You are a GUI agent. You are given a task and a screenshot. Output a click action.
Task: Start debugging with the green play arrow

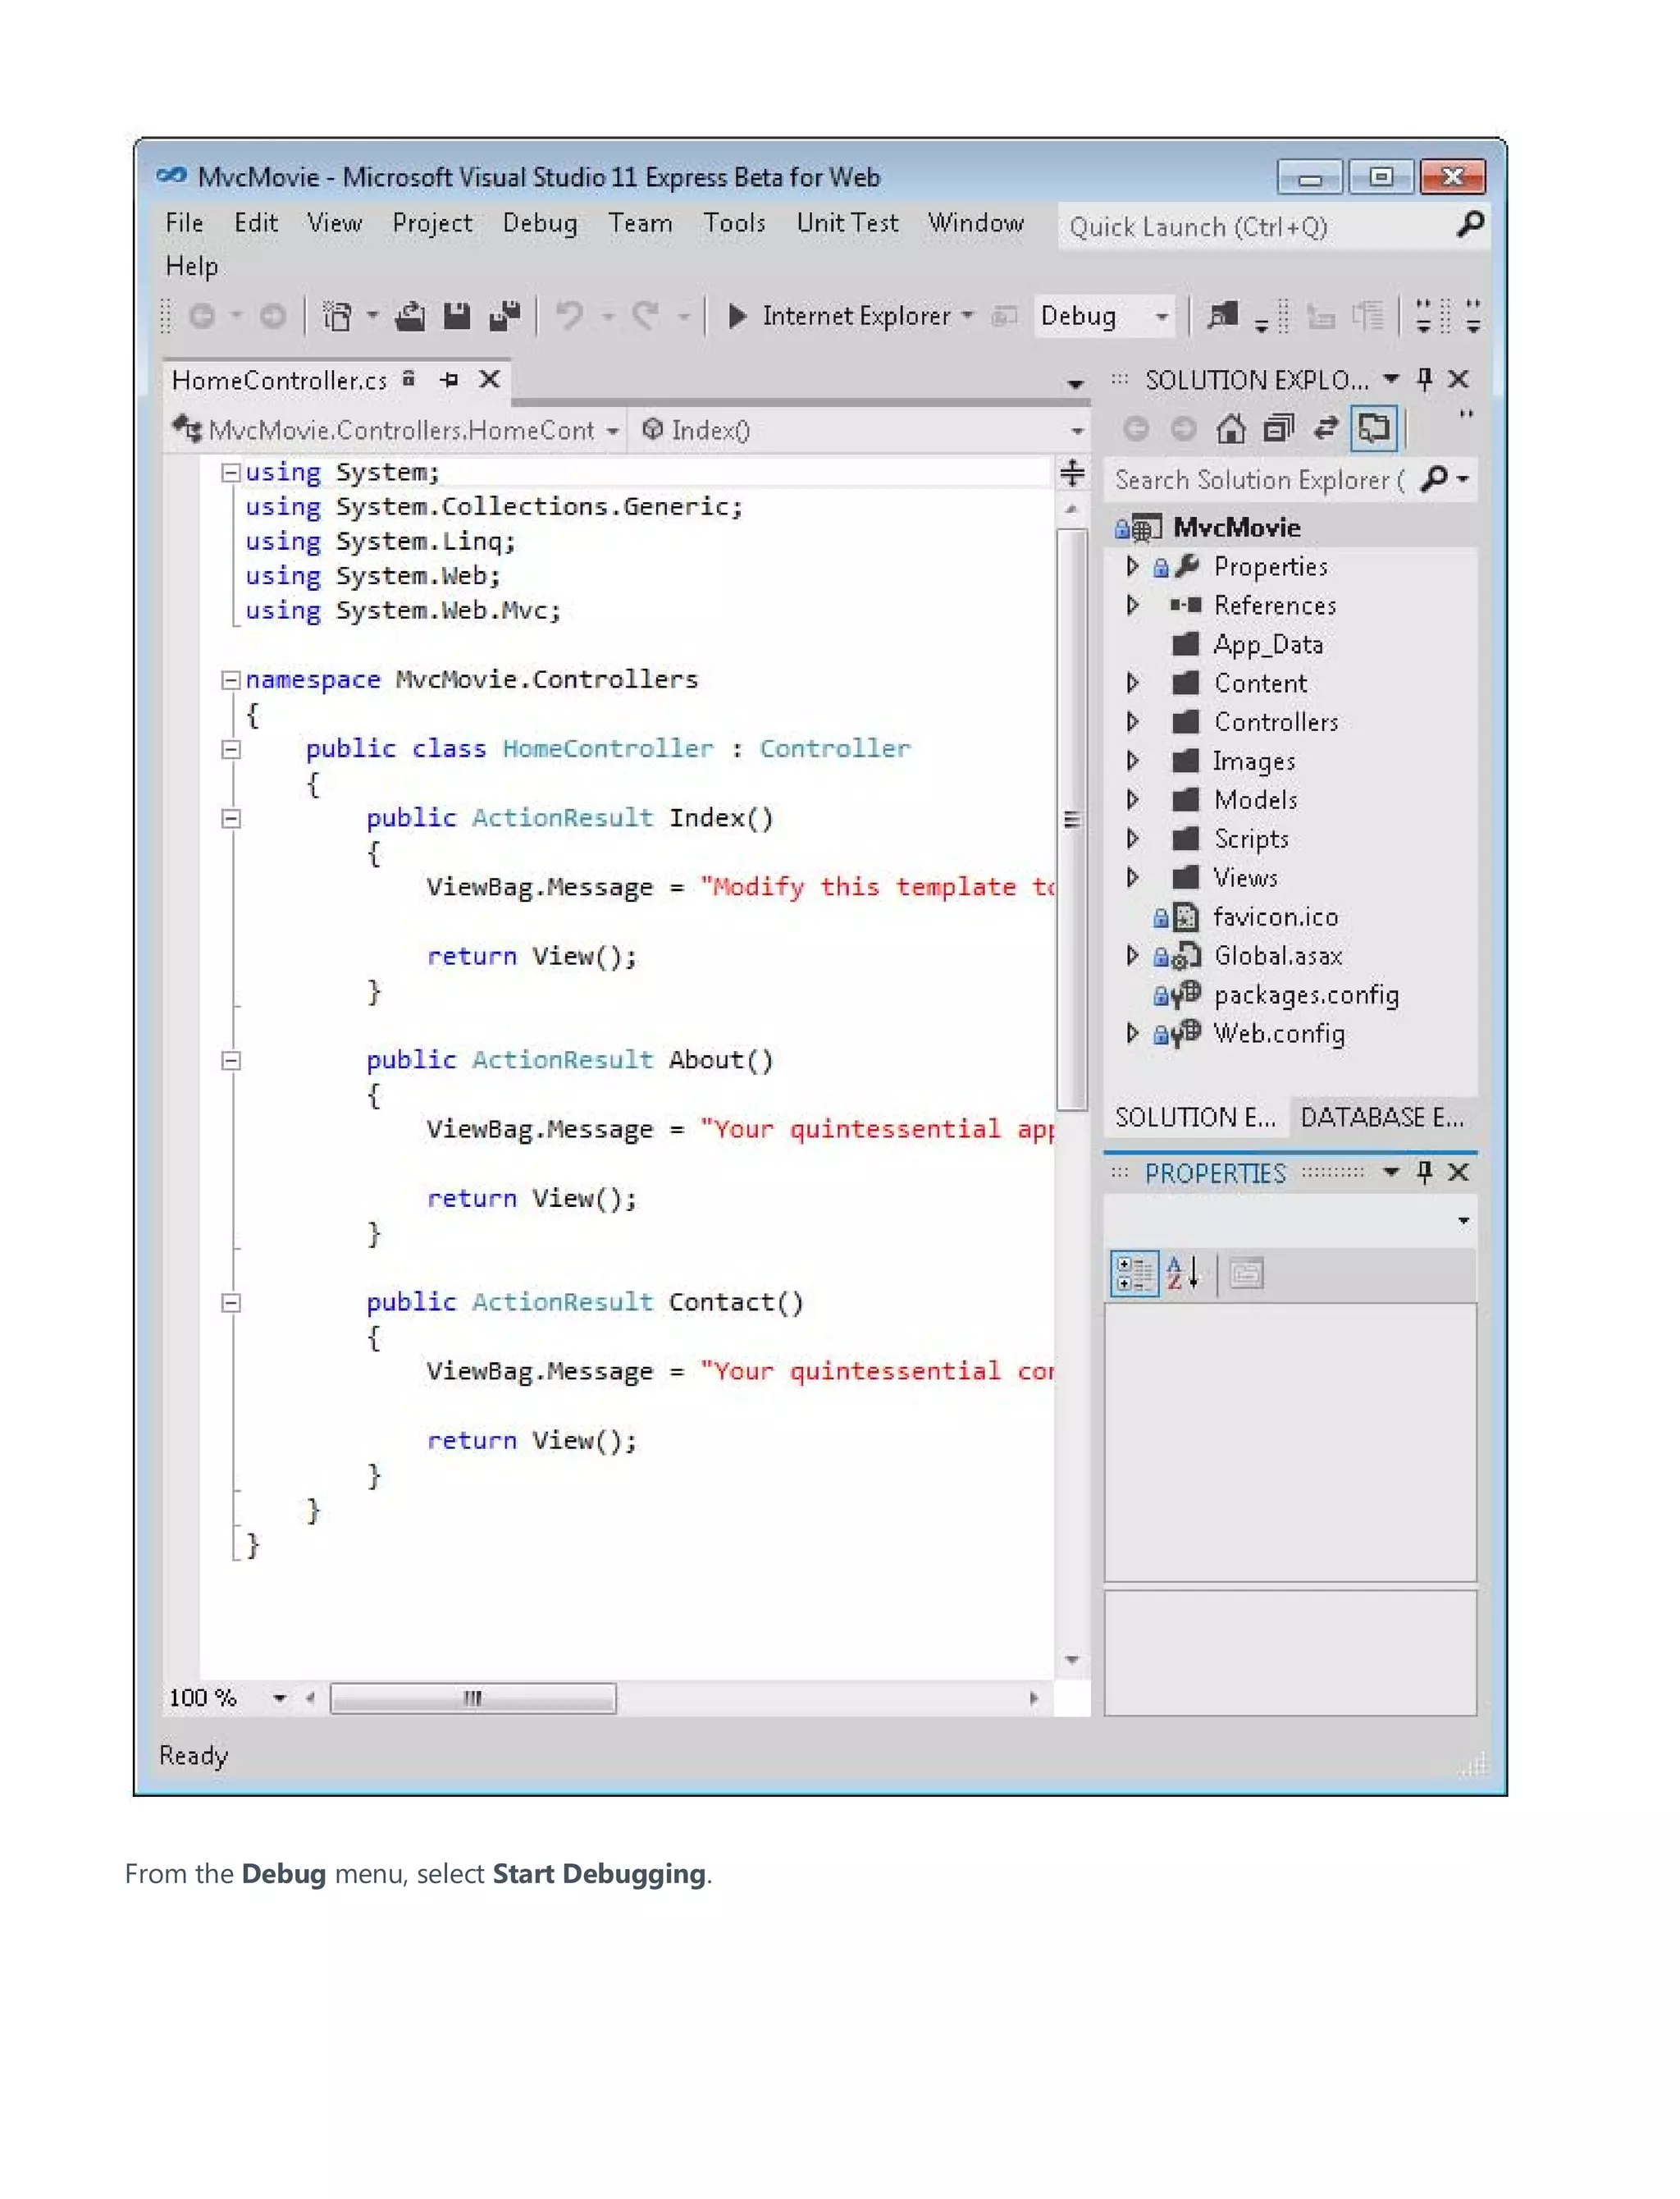tap(737, 317)
